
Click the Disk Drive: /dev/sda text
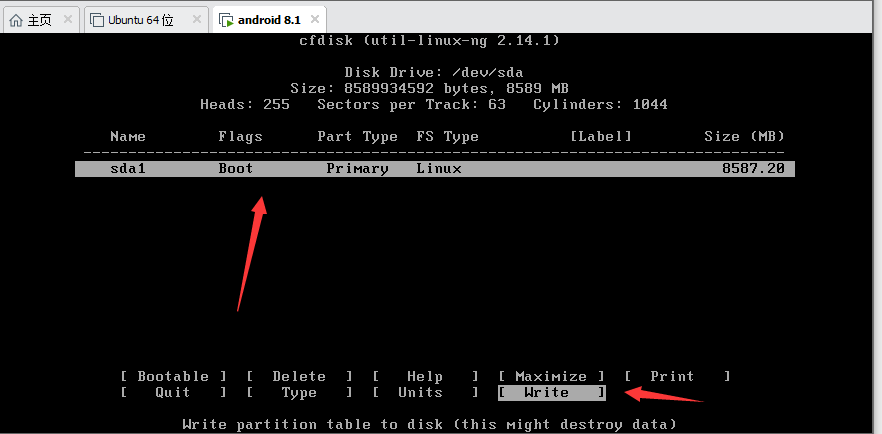(434, 73)
